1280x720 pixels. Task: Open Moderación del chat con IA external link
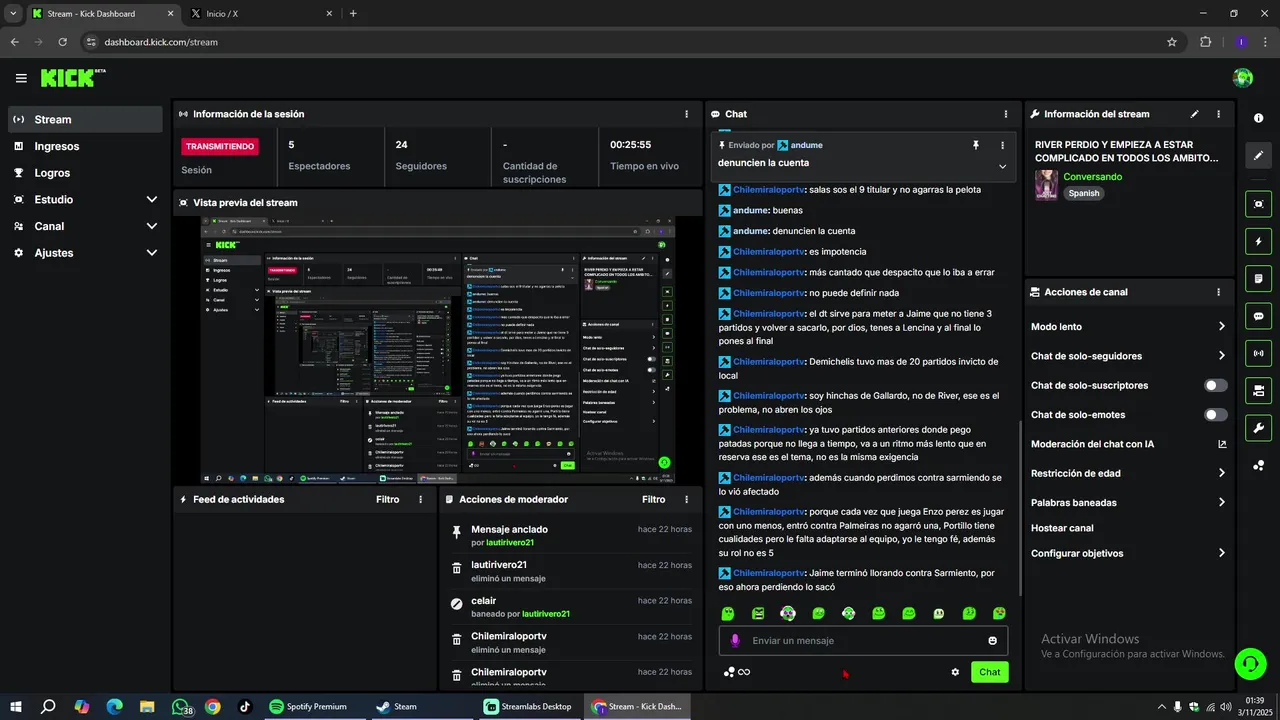(1222, 444)
